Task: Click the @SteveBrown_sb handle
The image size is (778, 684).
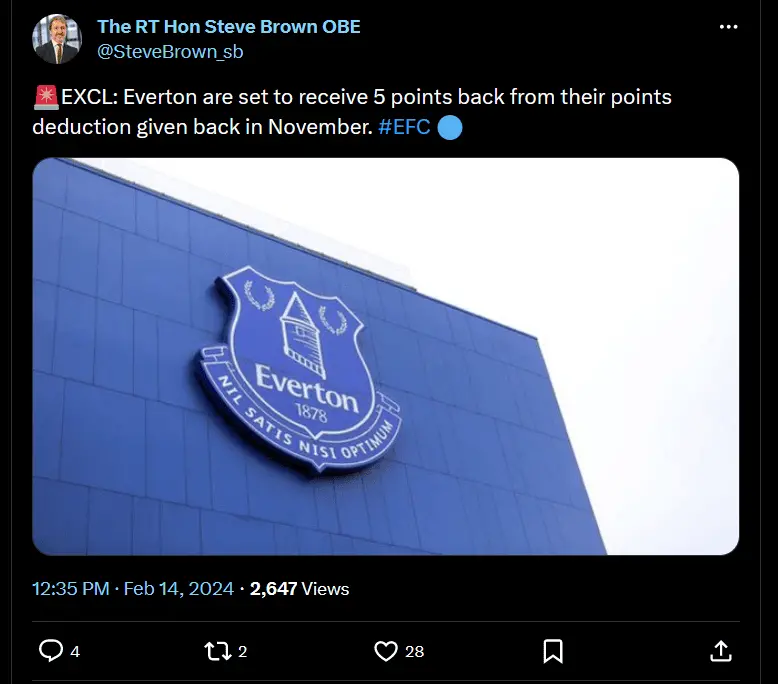Action: tap(170, 51)
